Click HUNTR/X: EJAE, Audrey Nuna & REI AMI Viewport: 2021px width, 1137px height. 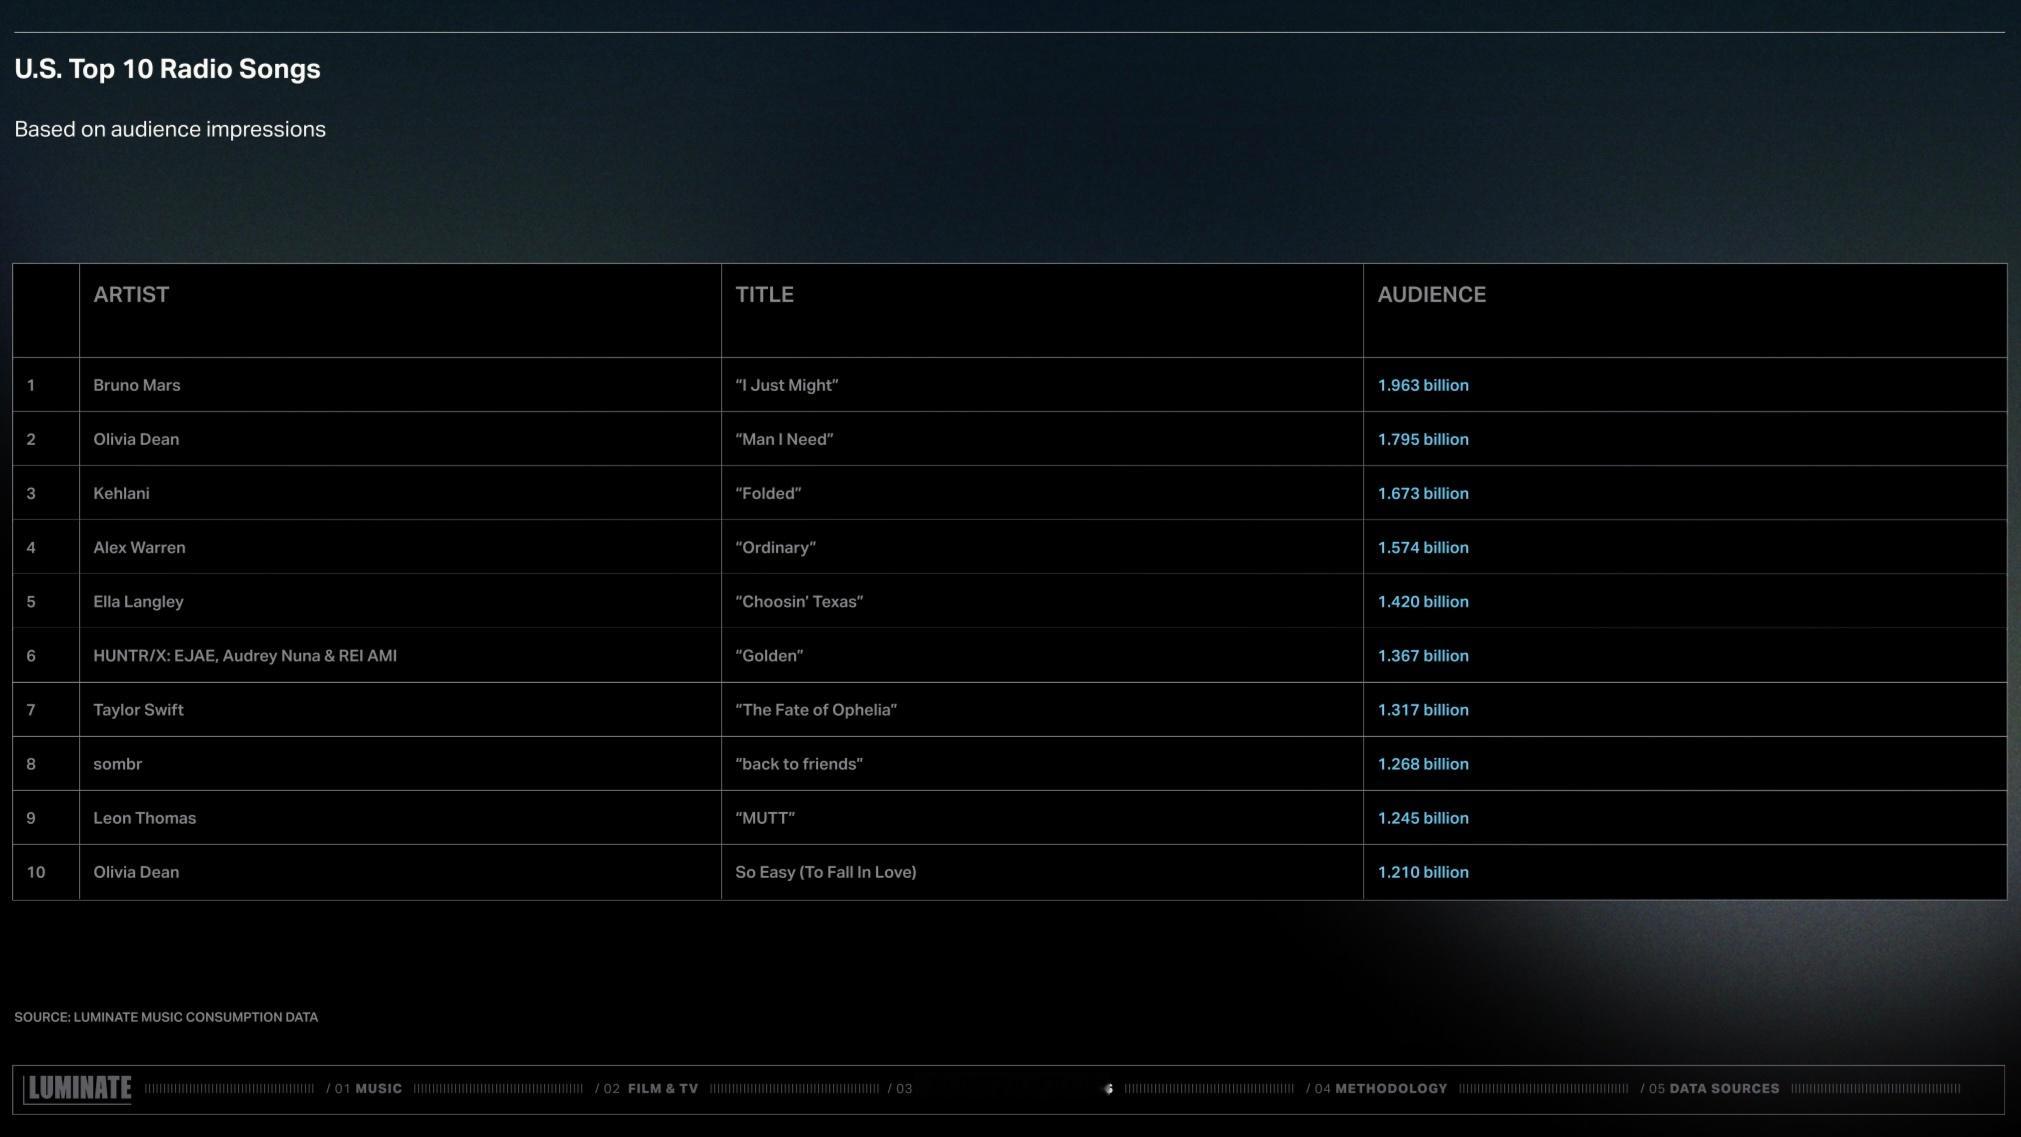245,656
